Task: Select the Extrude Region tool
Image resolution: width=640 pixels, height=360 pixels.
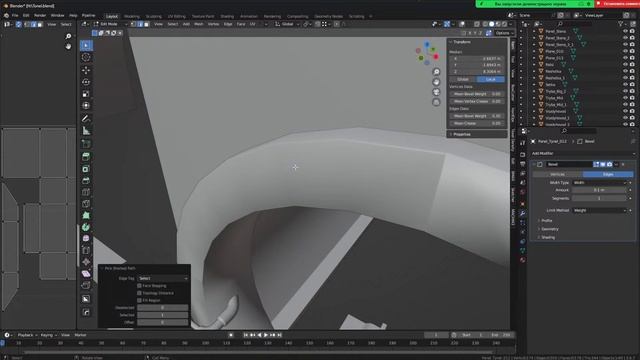Action: pyautogui.click(x=86, y=157)
